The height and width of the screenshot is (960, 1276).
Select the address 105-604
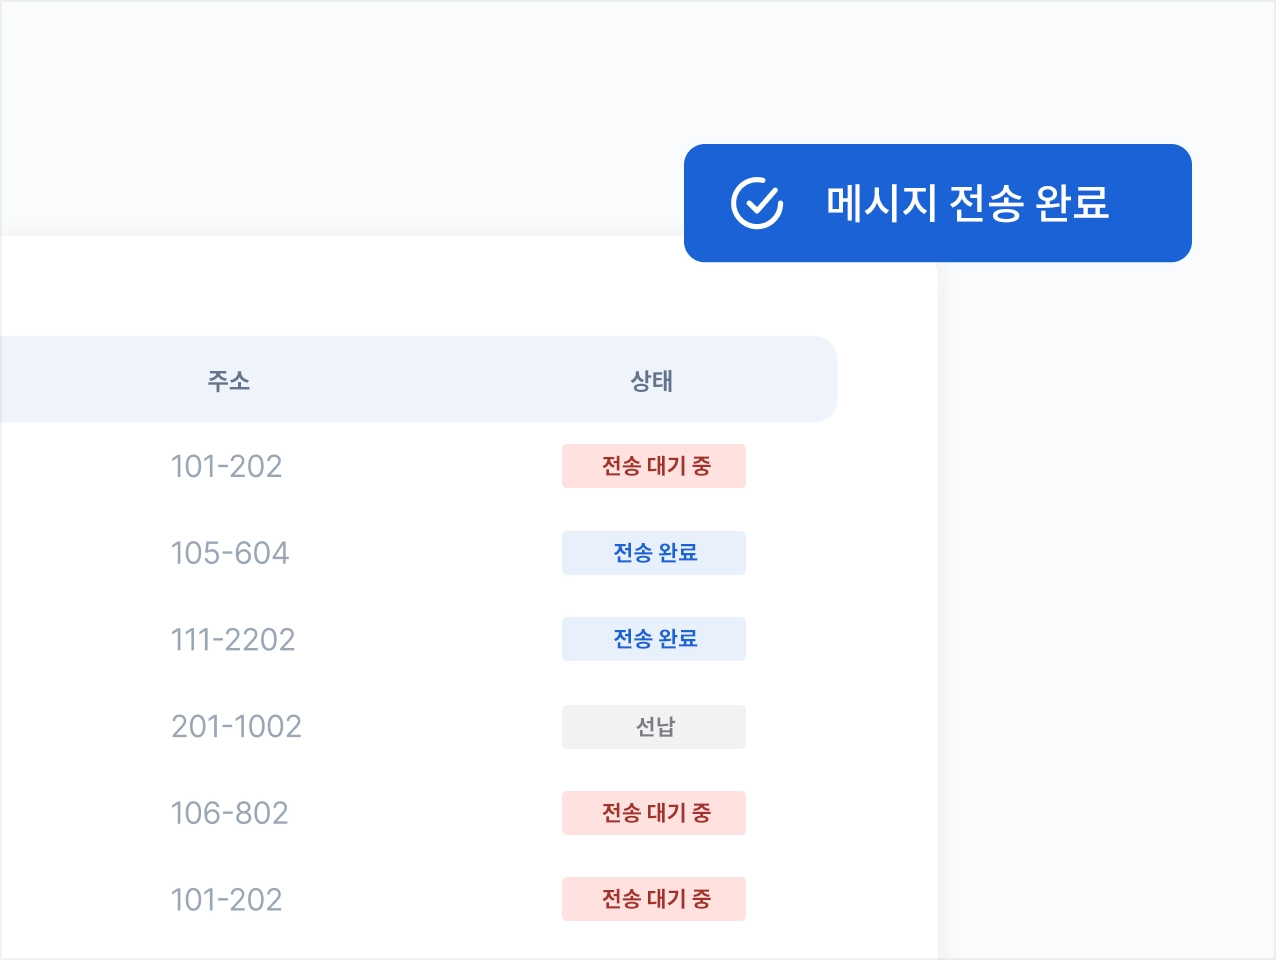[230, 553]
